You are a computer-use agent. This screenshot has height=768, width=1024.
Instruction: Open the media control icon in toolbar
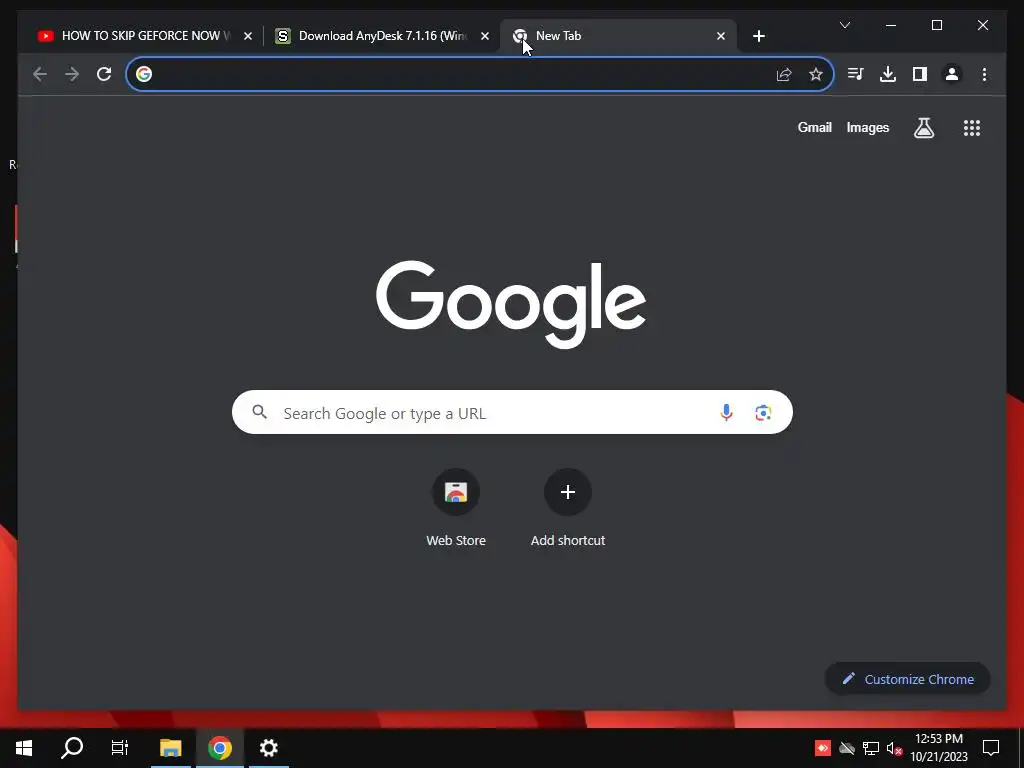pyautogui.click(x=856, y=74)
